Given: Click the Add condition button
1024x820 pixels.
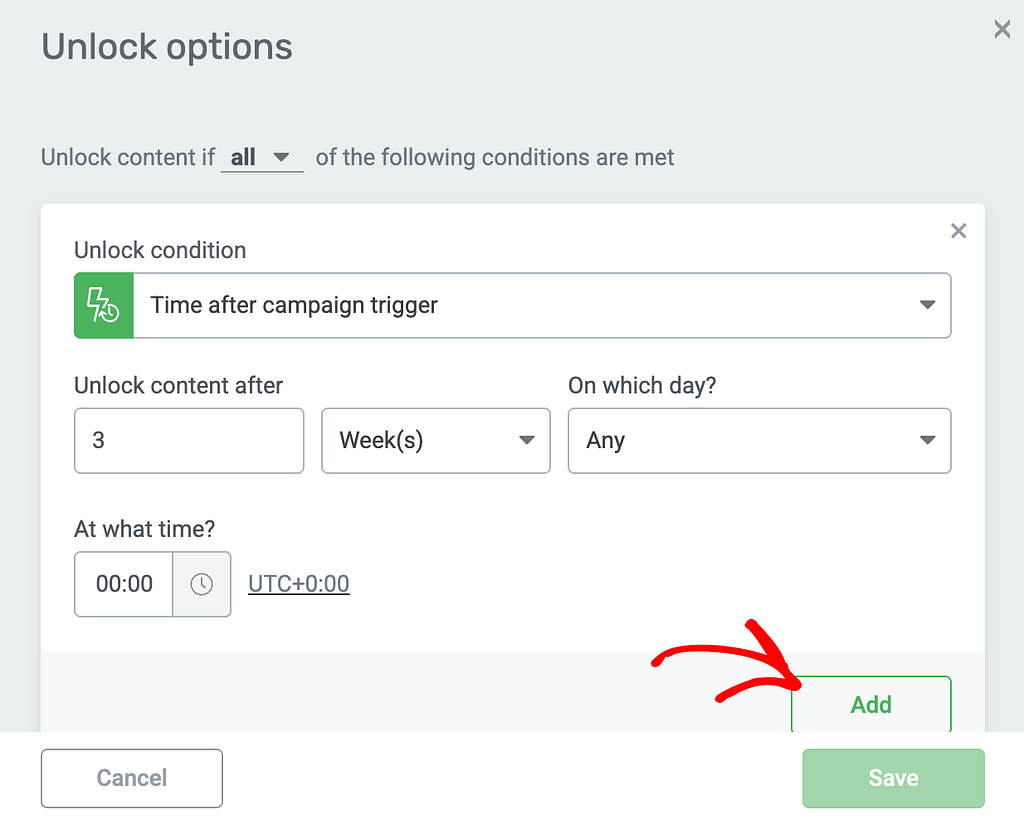Looking at the screenshot, I should pos(871,704).
